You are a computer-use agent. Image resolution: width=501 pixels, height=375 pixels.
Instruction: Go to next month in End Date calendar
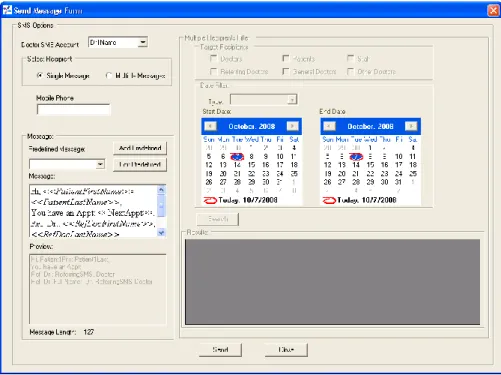(x=411, y=126)
